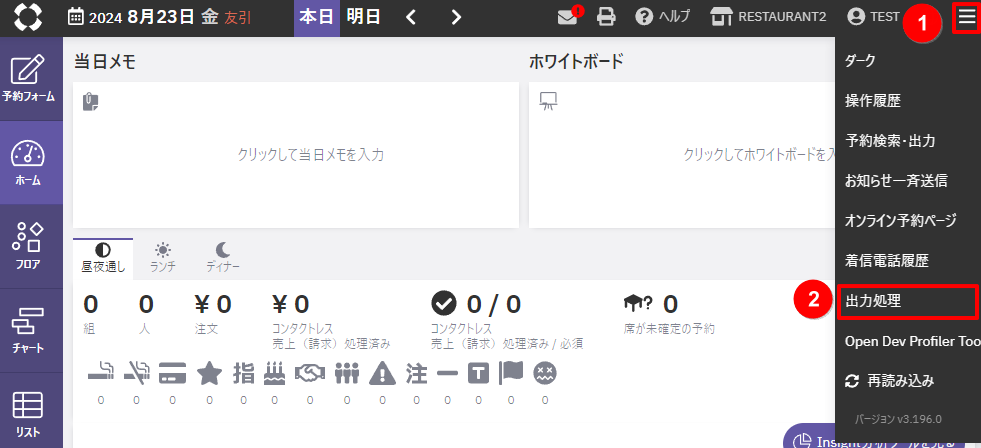The image size is (981, 448).
Task: Click the 本日 (today) button
Action: (317, 17)
